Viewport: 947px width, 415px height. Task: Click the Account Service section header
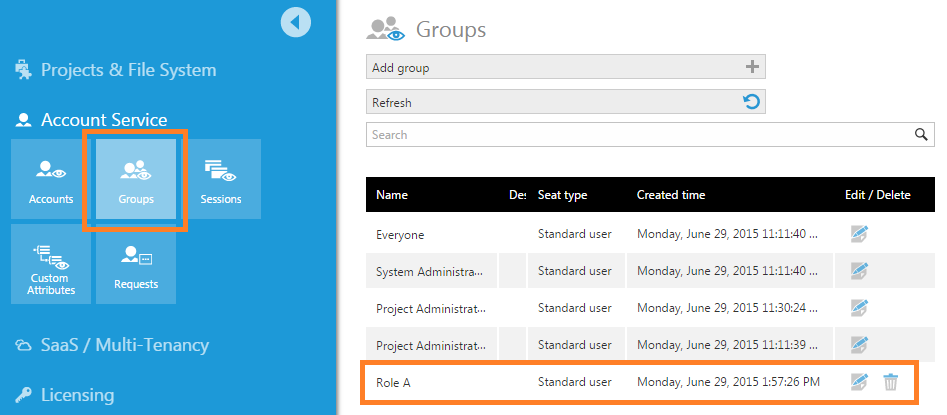[x=91, y=120]
